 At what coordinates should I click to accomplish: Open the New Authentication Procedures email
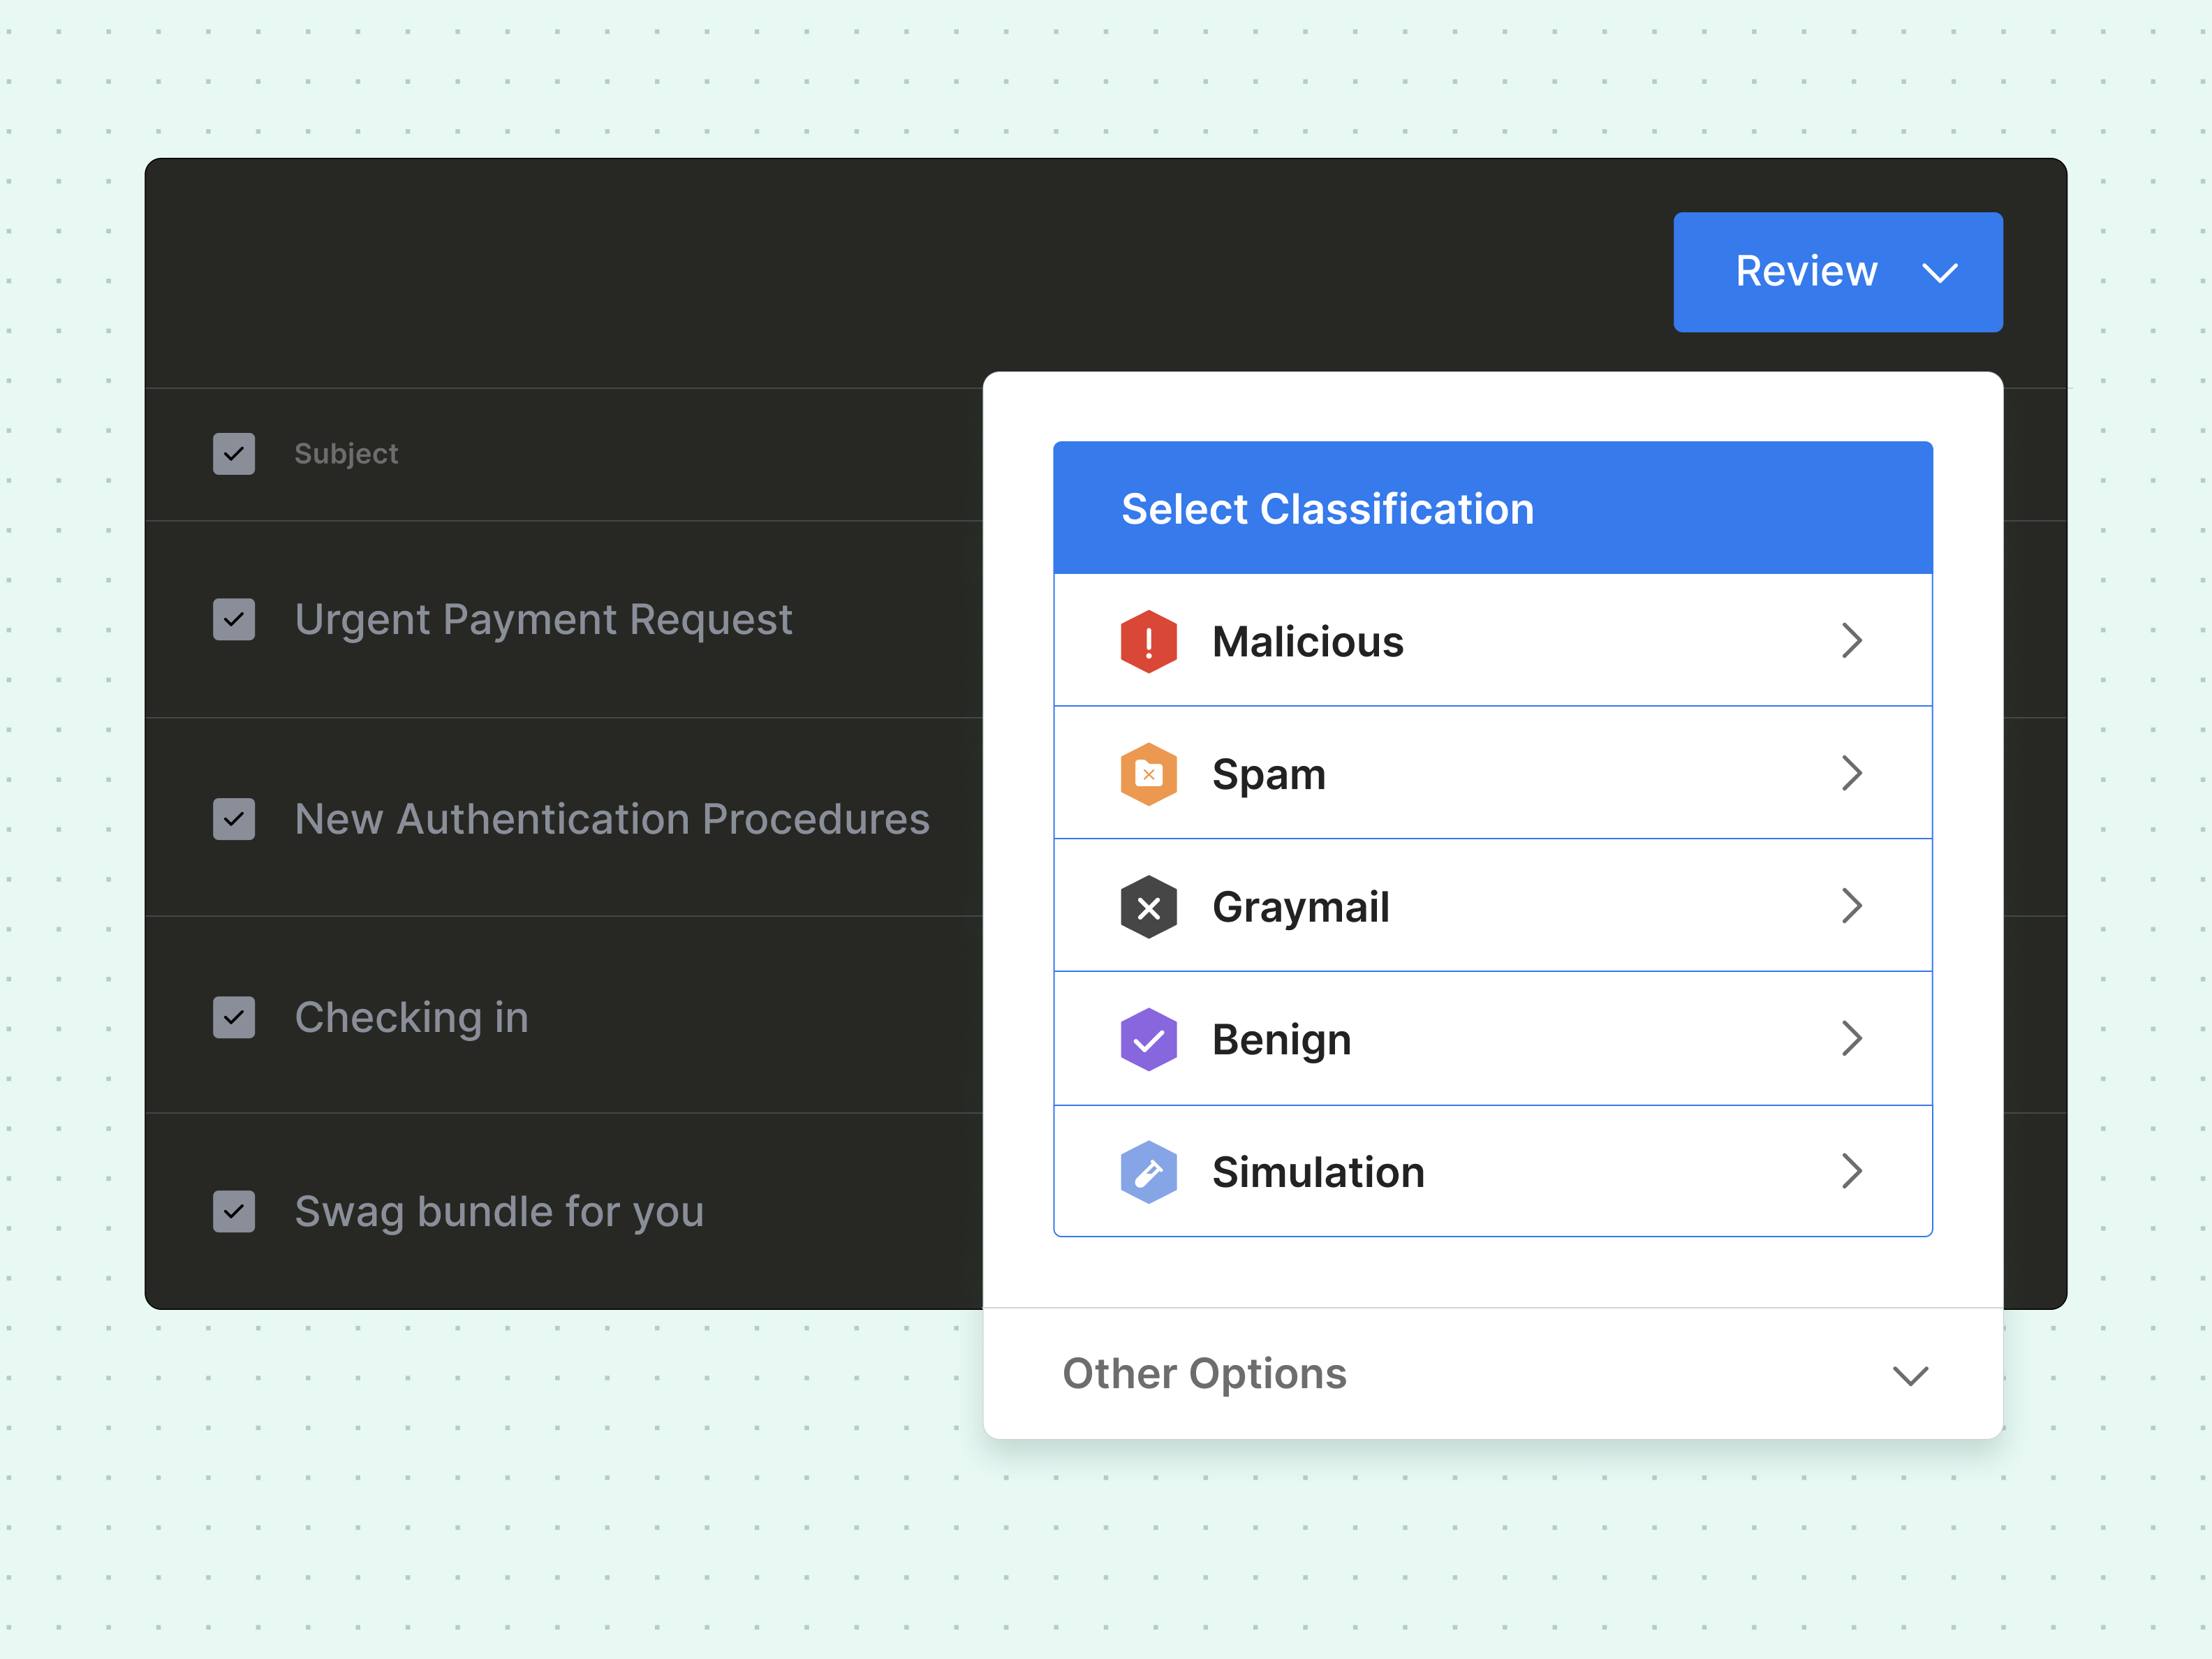click(612, 819)
